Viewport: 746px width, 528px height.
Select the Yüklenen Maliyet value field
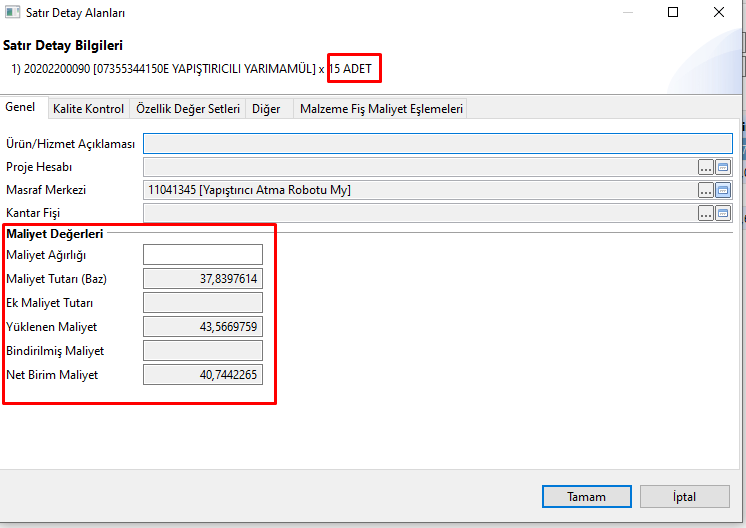click(203, 327)
